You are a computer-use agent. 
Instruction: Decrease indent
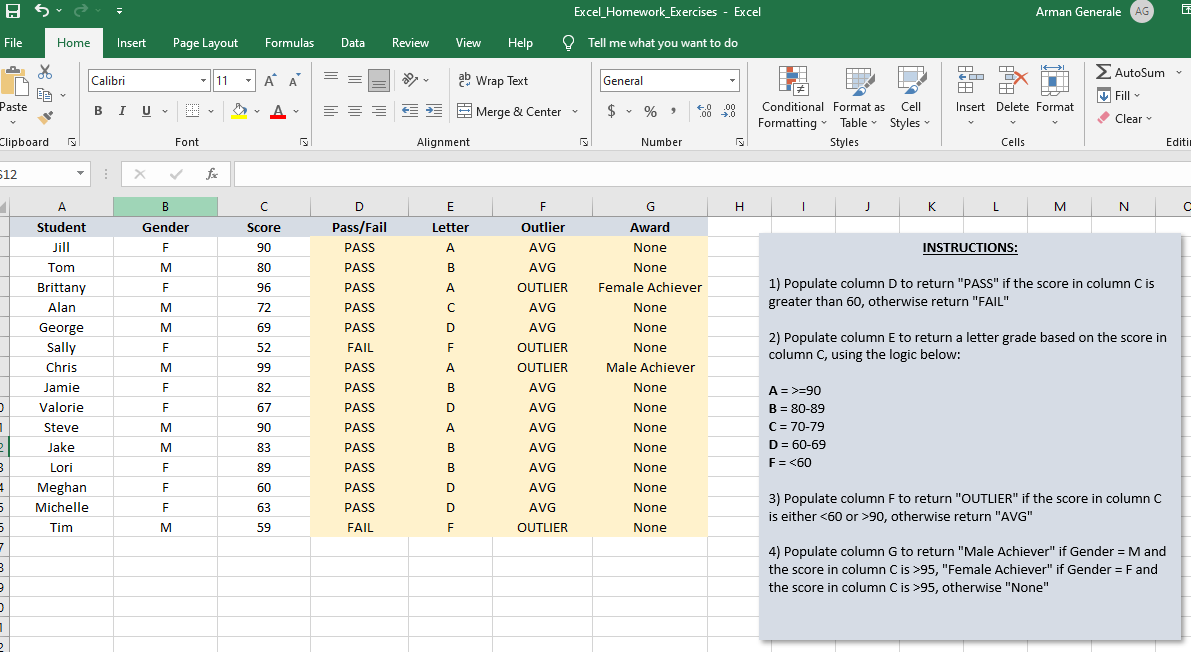409,111
